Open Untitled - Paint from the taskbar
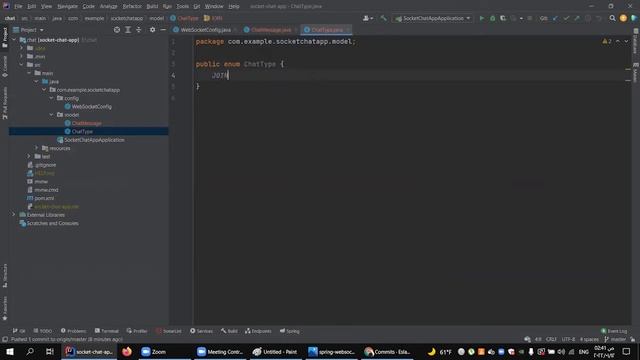640x360 pixels. click(x=275, y=351)
